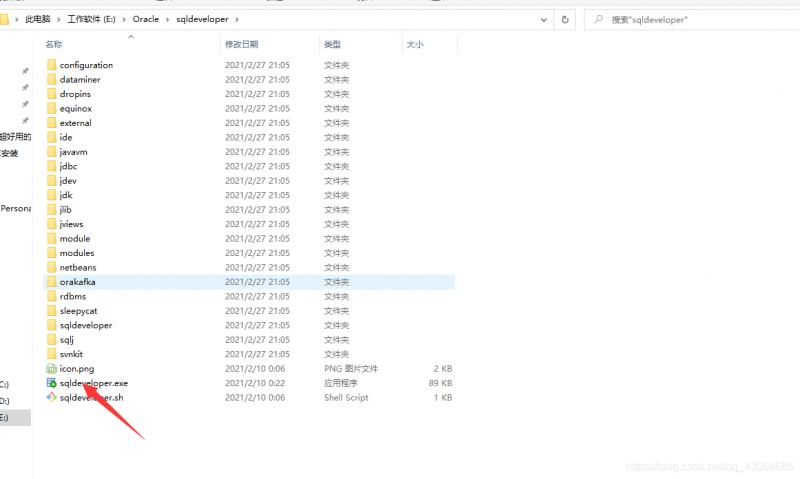The image size is (800, 479).
Task: Focus the 搜索"sqldeveloper" search box
Action: 692,19
